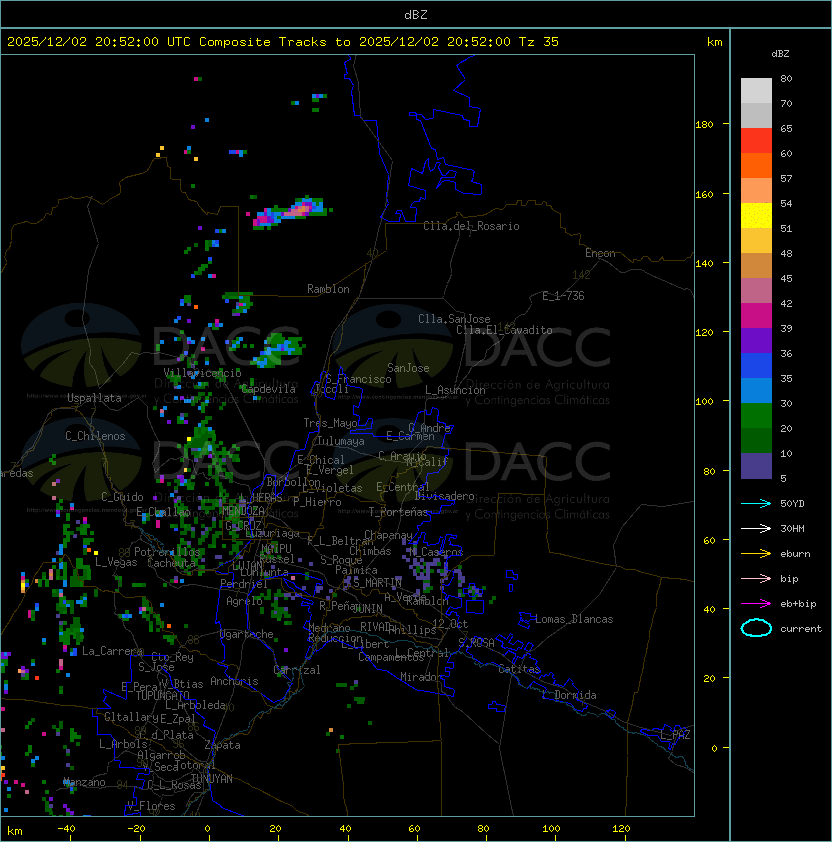This screenshot has width=832, height=842.
Task: Select the 'Ugarteche' map label
Action: [247, 634]
